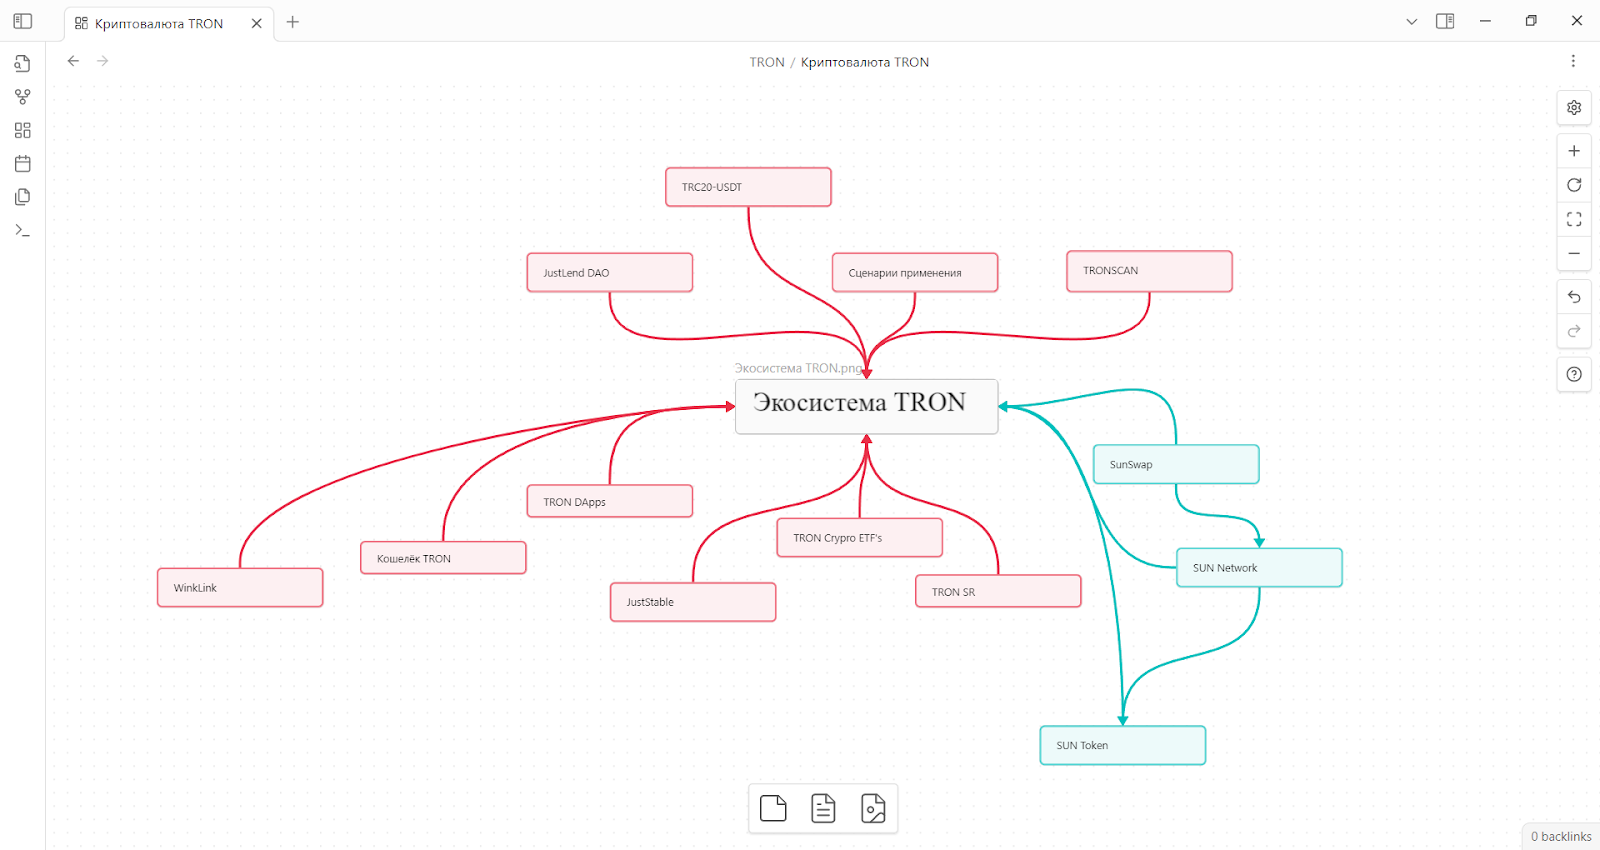This screenshot has height=850, width=1600.
Task: Select the Сценарии применения card
Action: (915, 272)
